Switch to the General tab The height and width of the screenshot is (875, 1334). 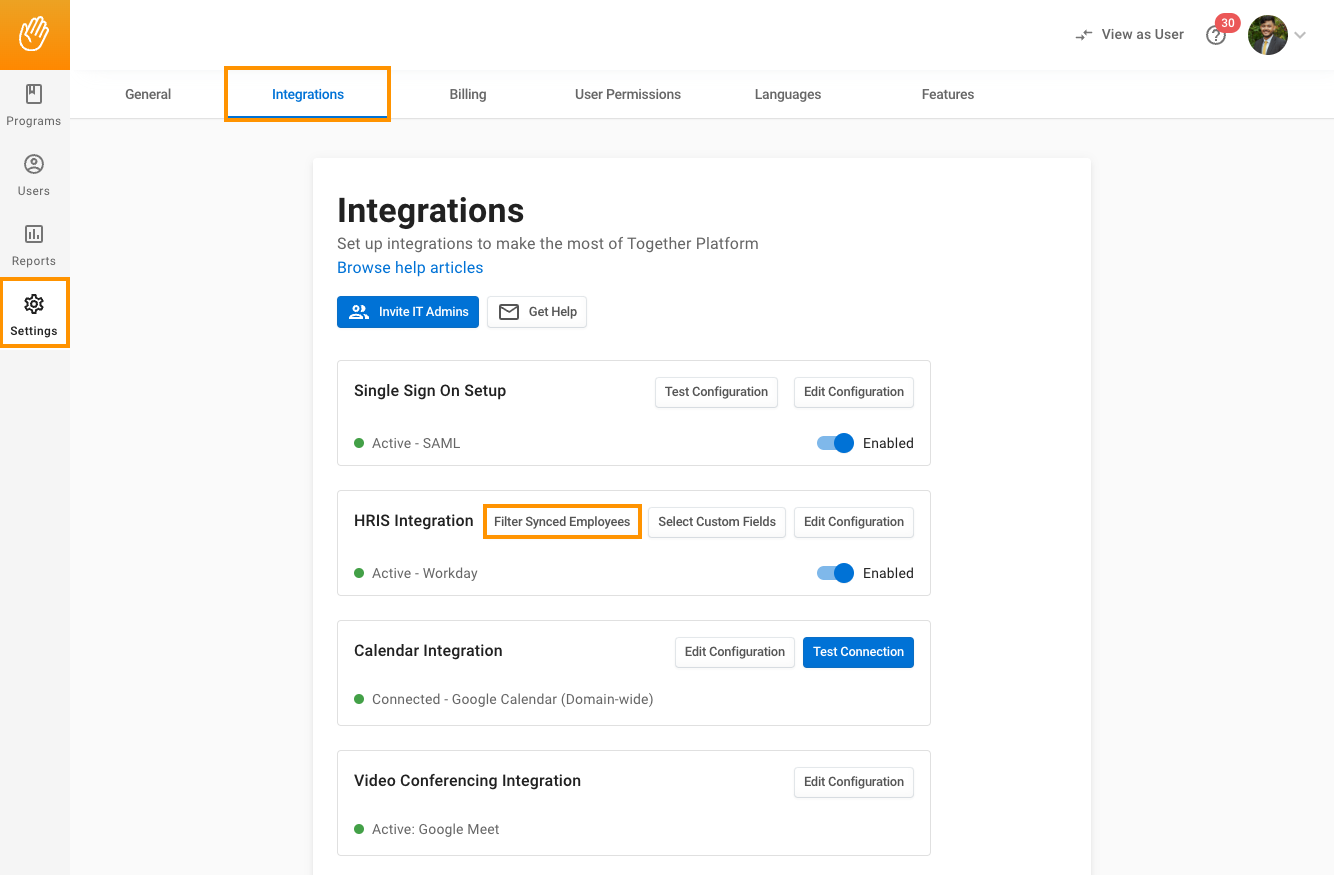[x=148, y=94]
